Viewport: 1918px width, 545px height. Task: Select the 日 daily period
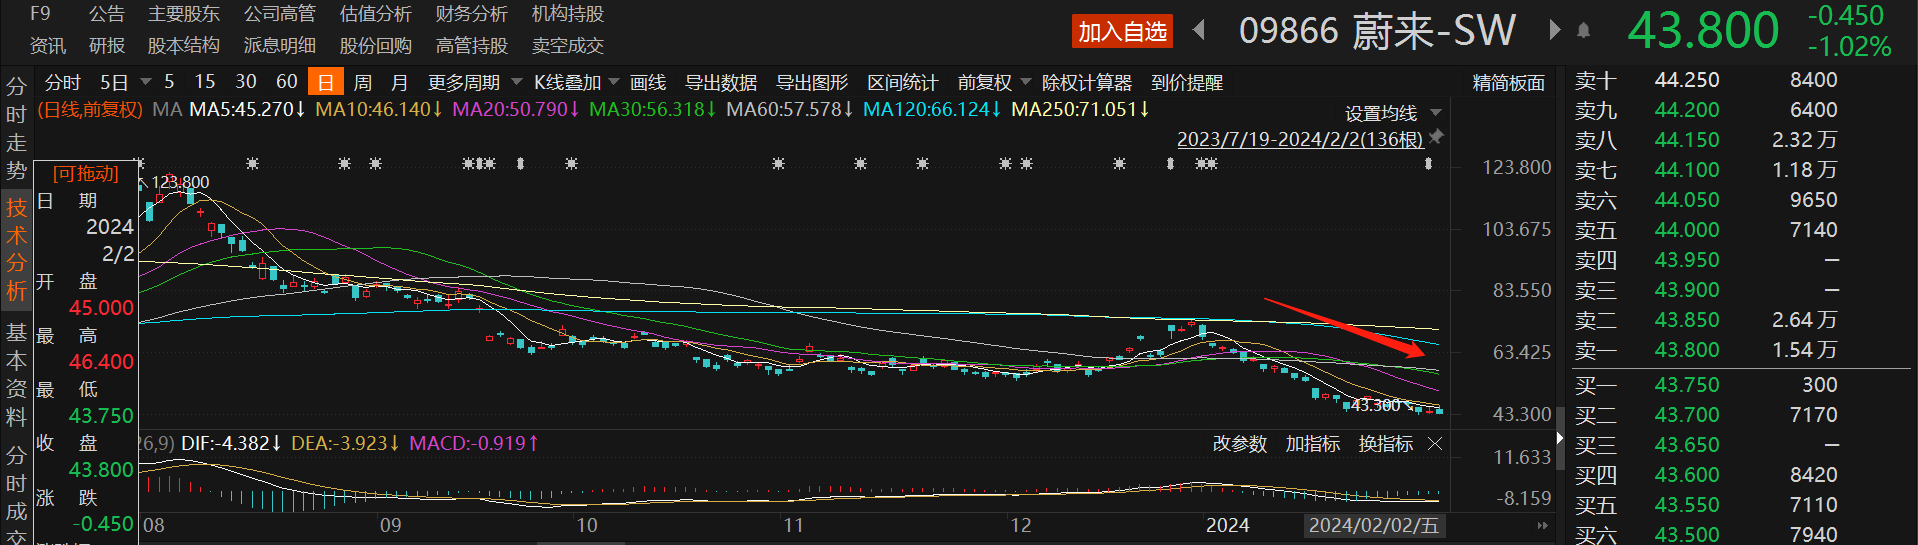click(325, 82)
